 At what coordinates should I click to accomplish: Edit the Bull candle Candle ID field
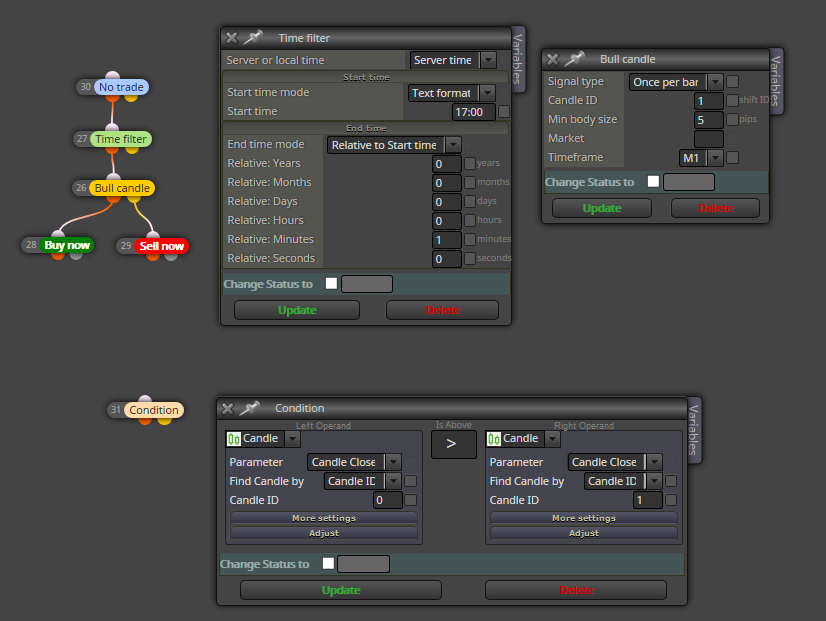click(x=709, y=101)
